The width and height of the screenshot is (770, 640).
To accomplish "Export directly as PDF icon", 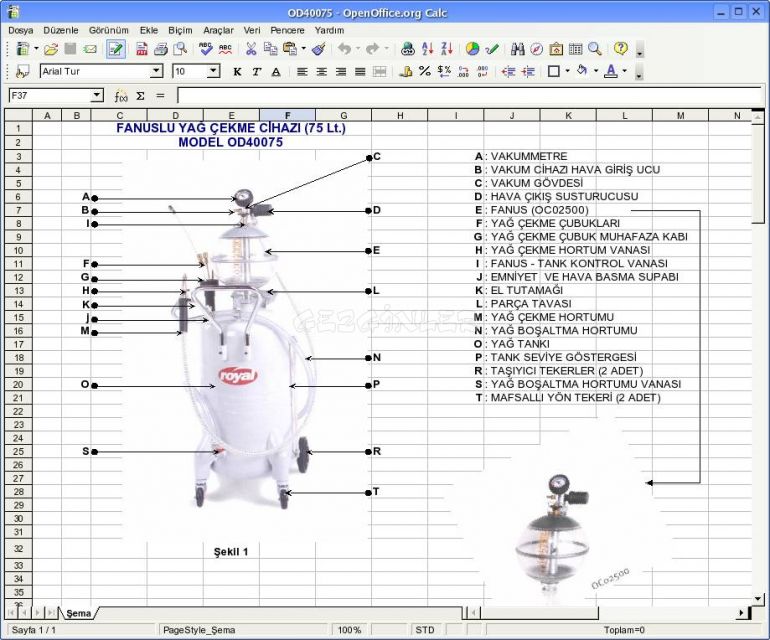I will (x=142, y=49).
